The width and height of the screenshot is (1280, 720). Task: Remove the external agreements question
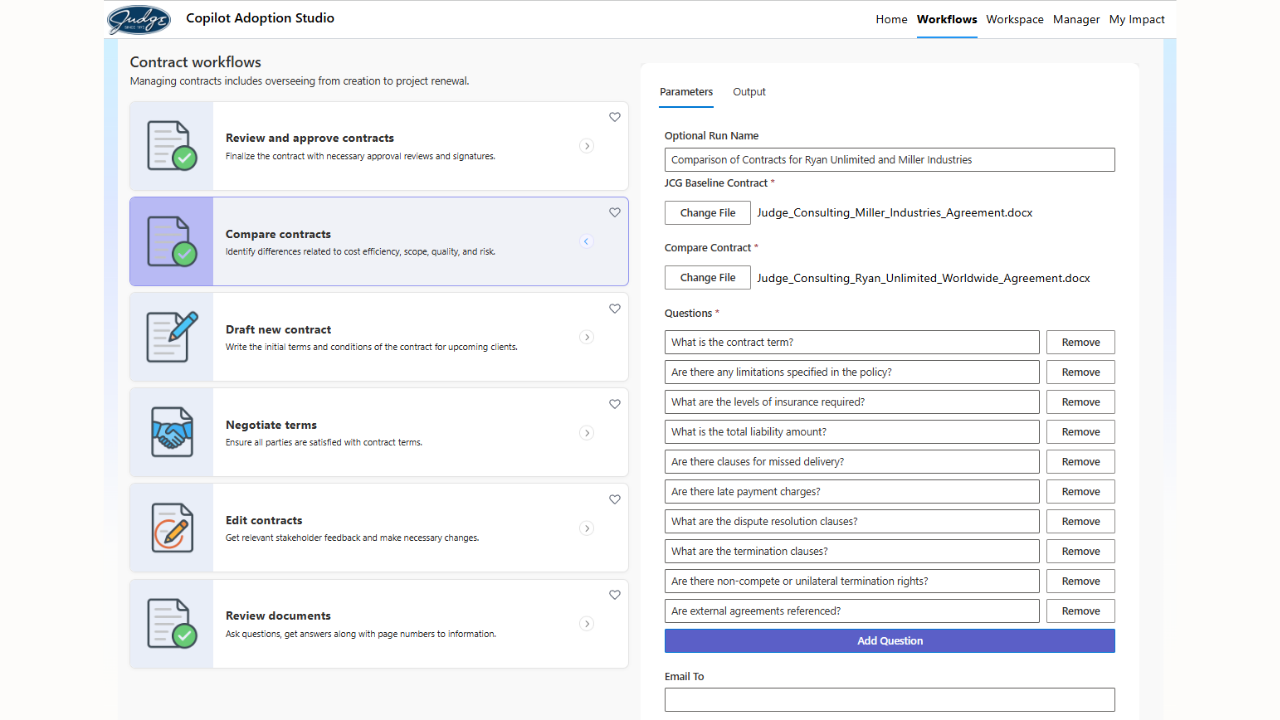click(1081, 611)
